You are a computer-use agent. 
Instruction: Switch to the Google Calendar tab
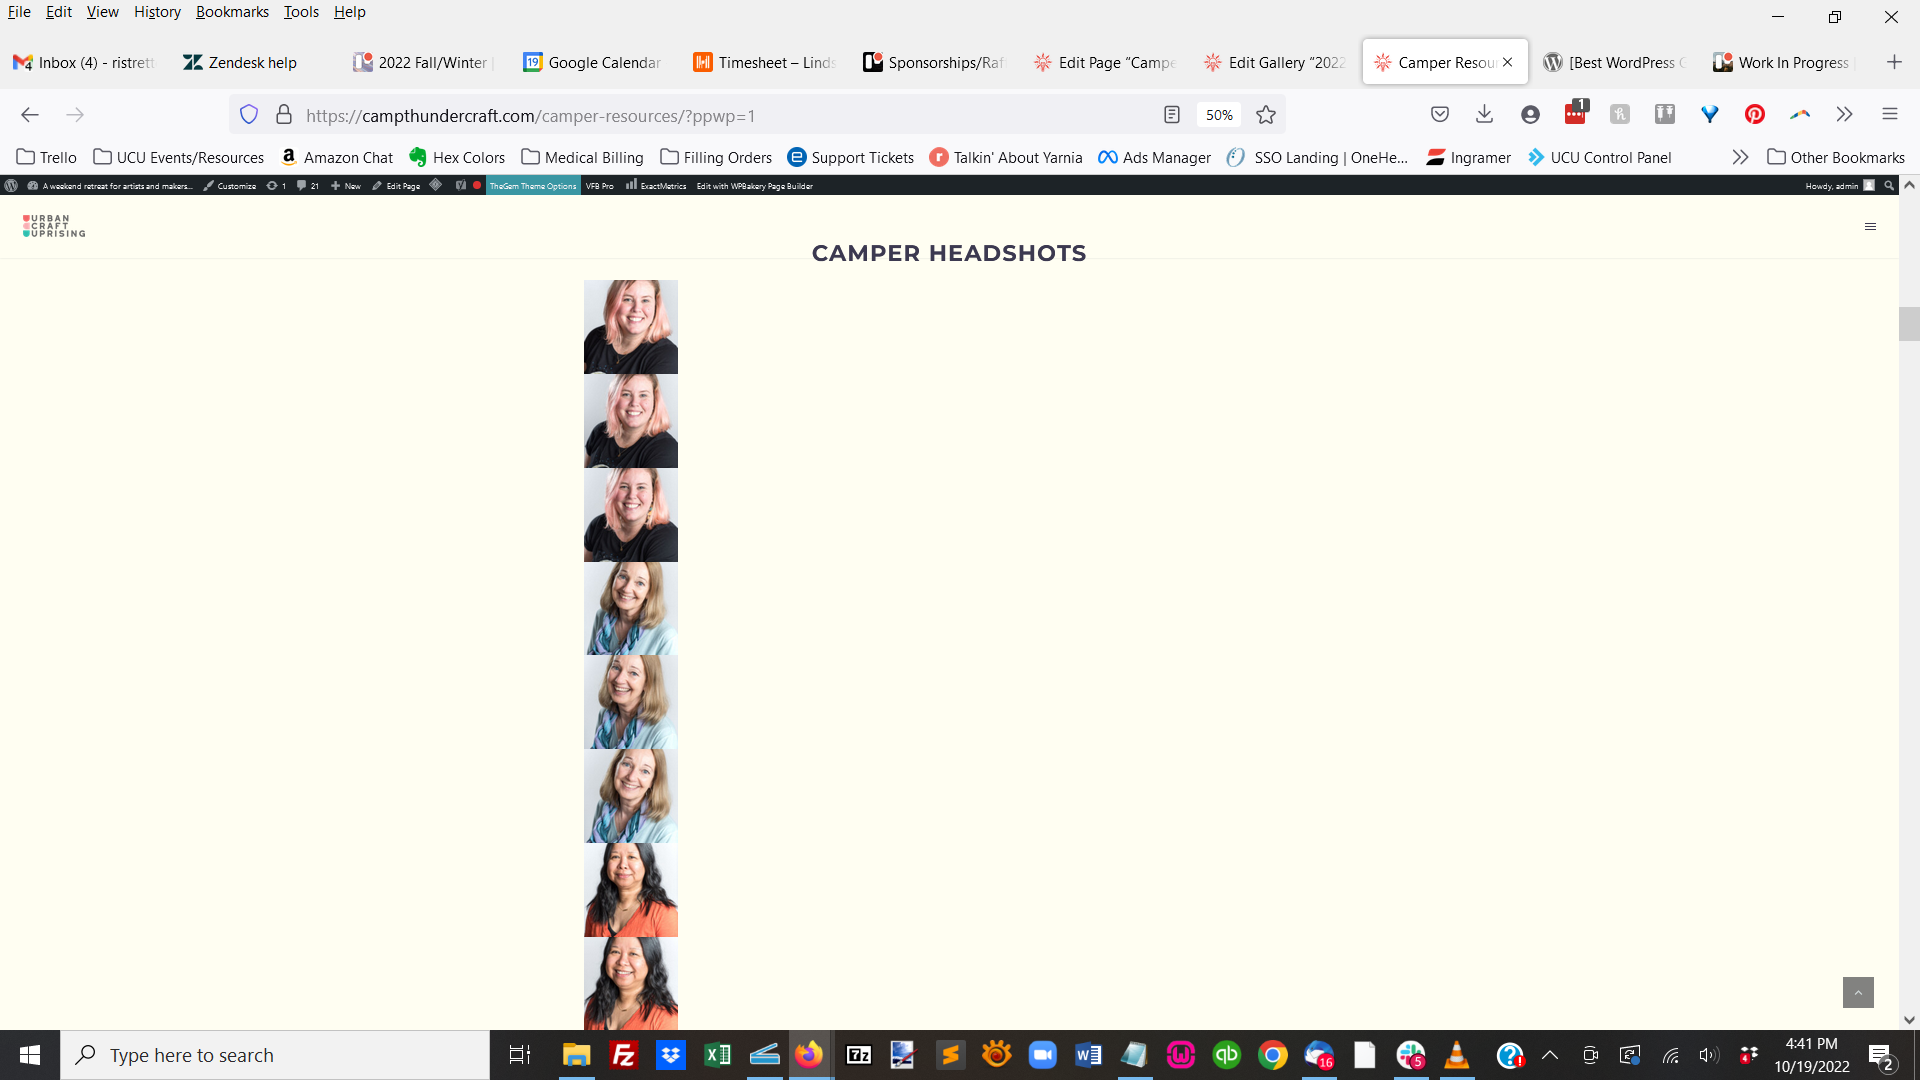click(590, 61)
